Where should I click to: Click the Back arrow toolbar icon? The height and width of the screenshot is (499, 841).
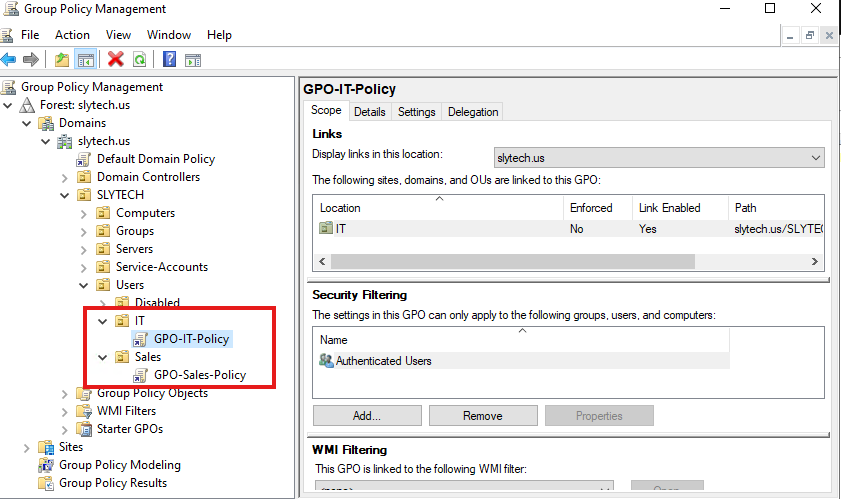[x=8, y=59]
